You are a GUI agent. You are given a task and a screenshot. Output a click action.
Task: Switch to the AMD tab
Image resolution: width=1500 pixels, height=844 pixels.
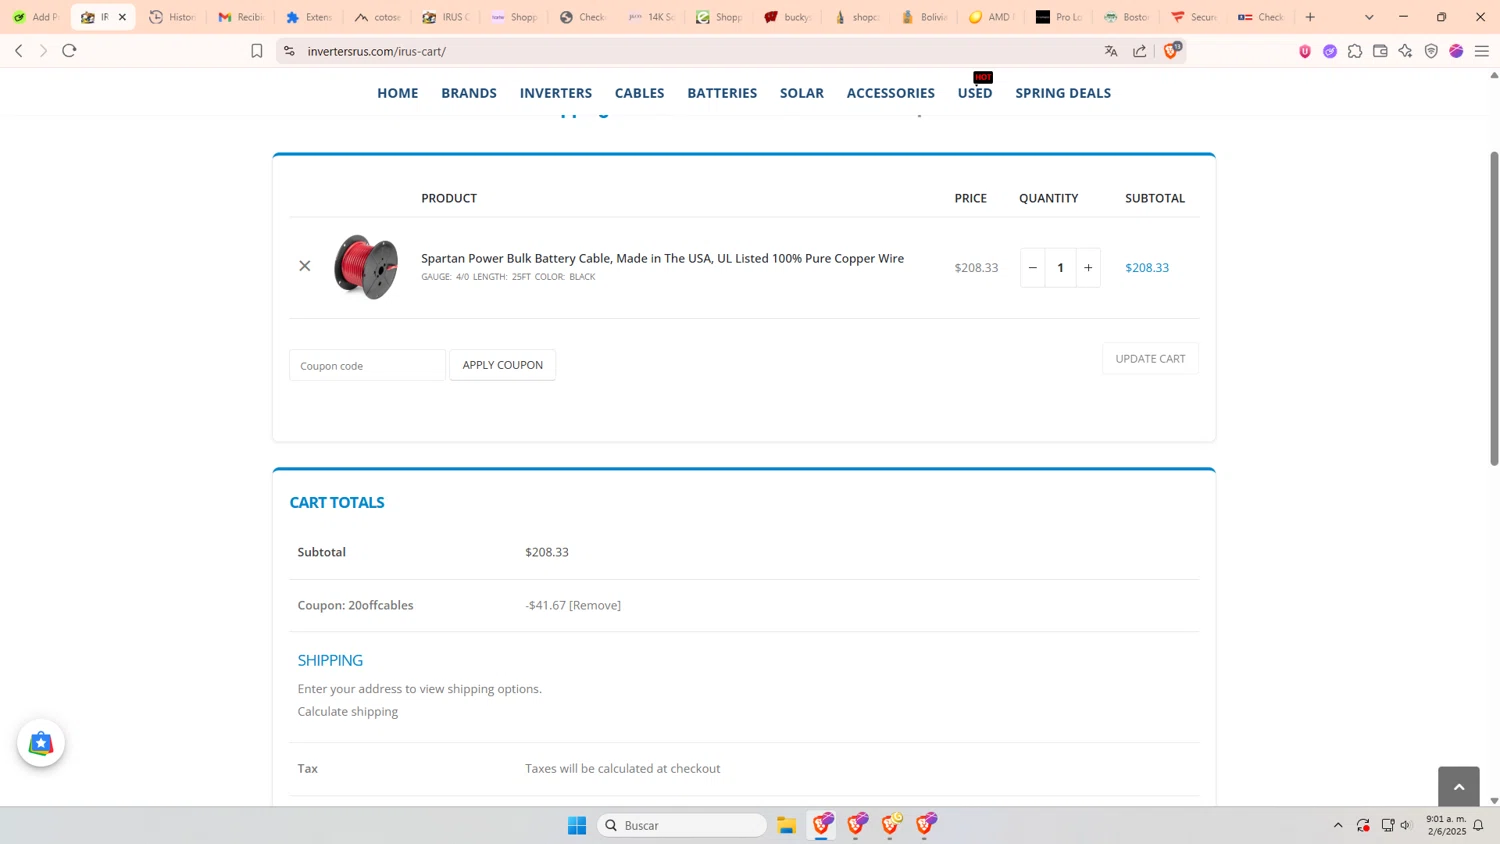991,17
